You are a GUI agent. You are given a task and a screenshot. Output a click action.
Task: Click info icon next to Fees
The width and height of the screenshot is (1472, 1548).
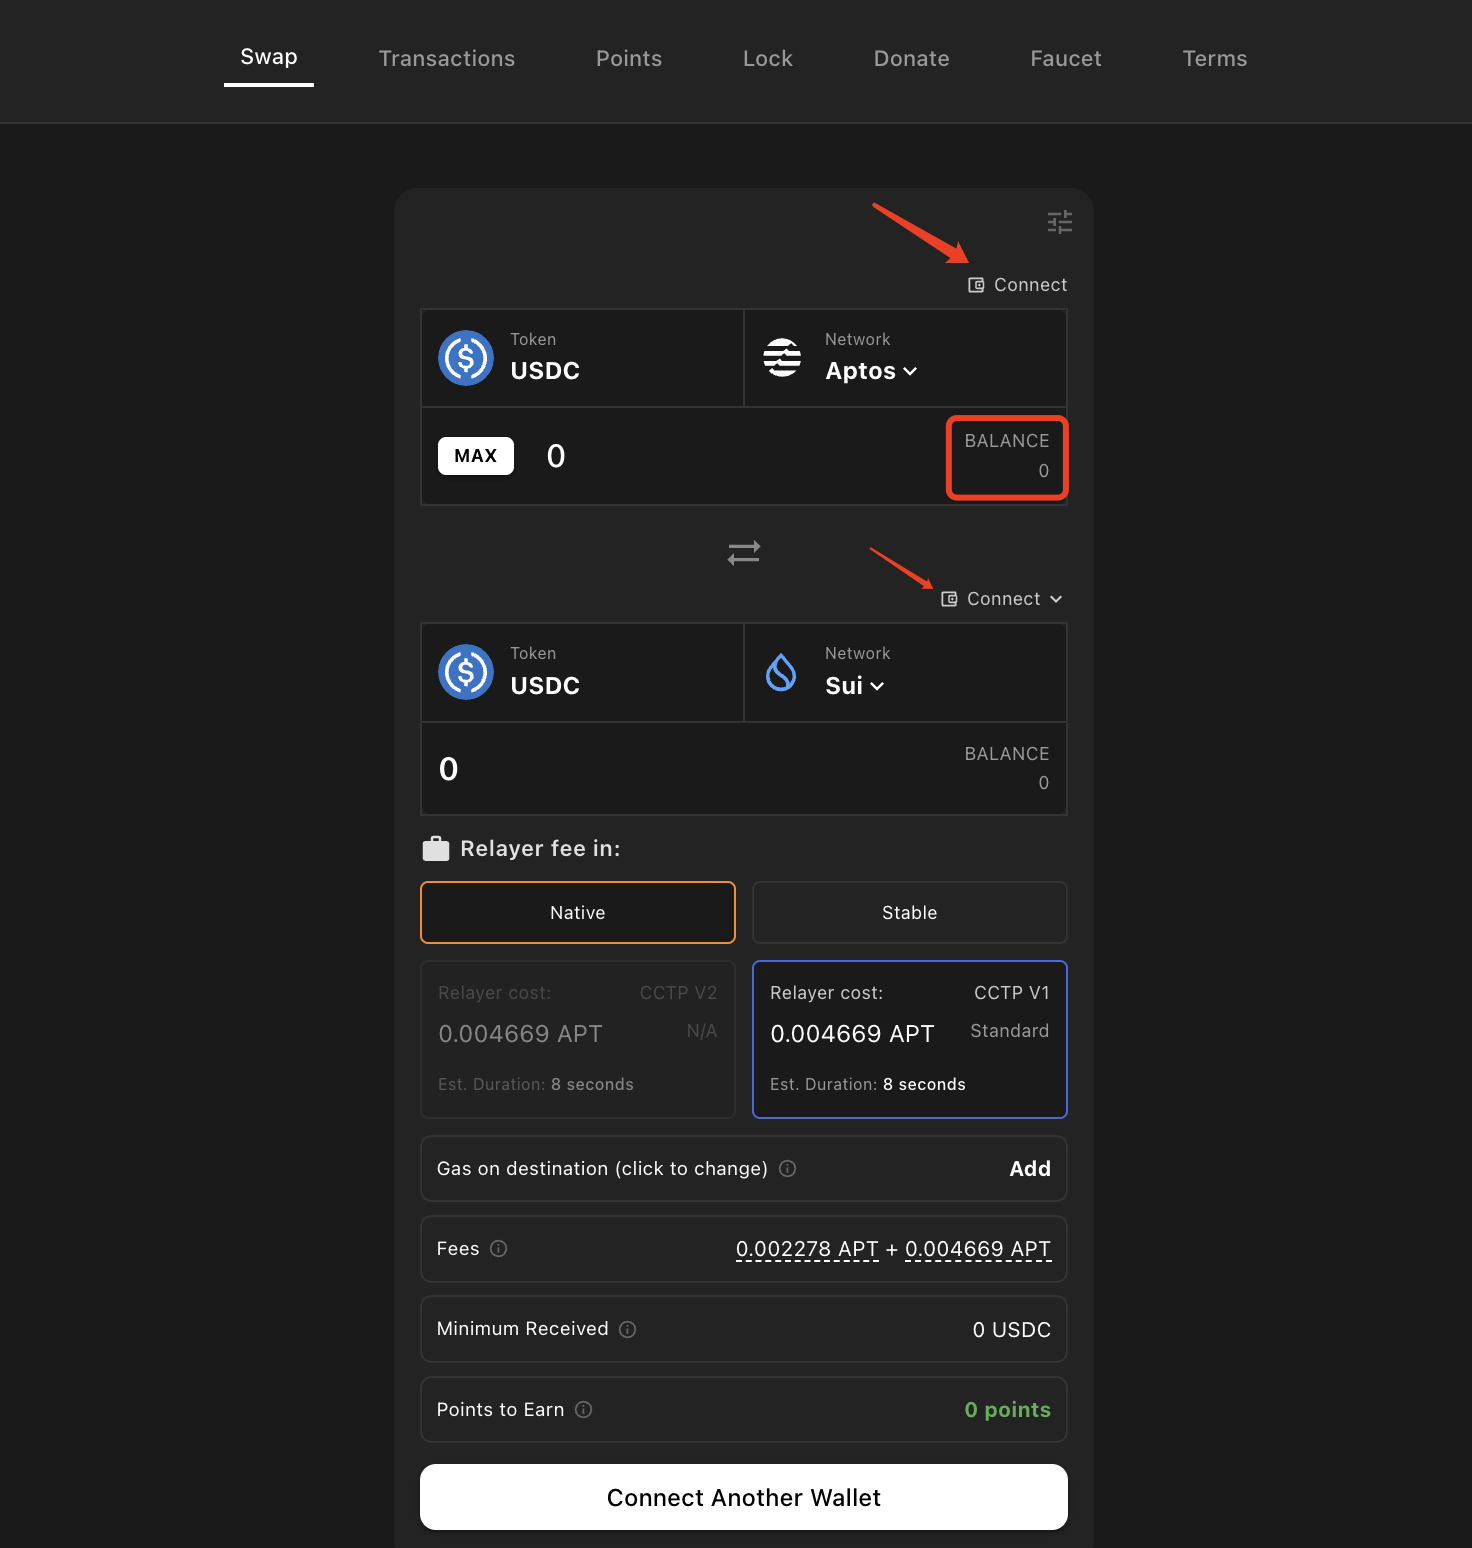click(x=499, y=1248)
